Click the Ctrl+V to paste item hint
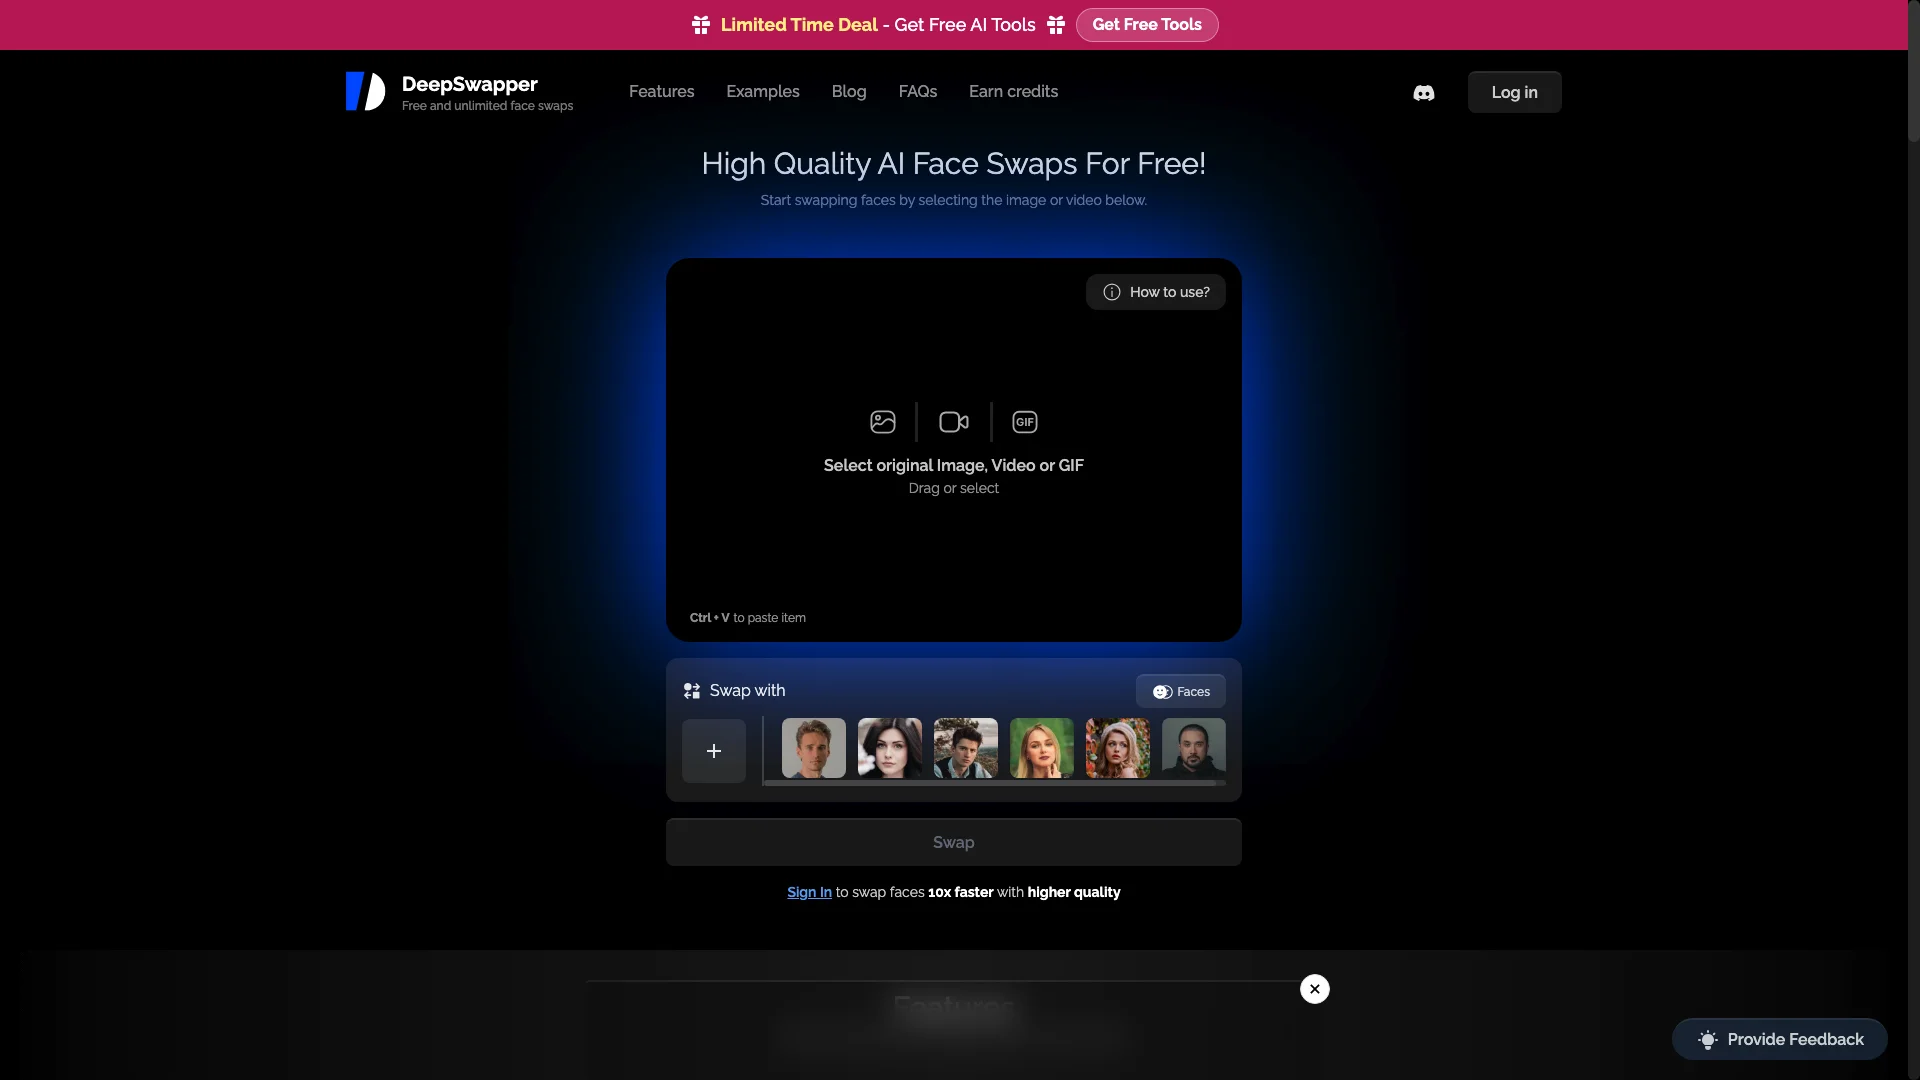This screenshot has width=1920, height=1080. click(x=748, y=618)
